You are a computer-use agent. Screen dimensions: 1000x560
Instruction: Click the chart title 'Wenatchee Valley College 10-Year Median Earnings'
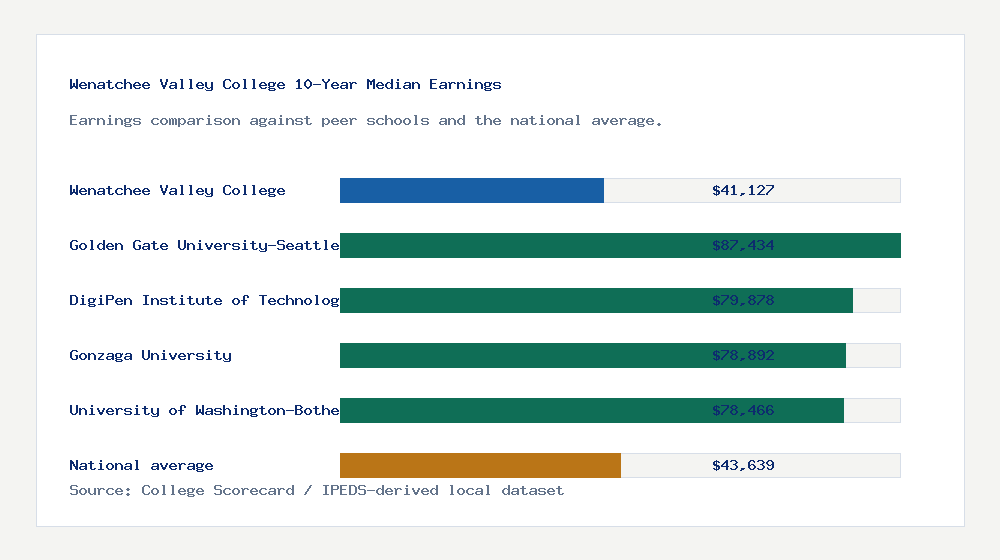(x=285, y=84)
